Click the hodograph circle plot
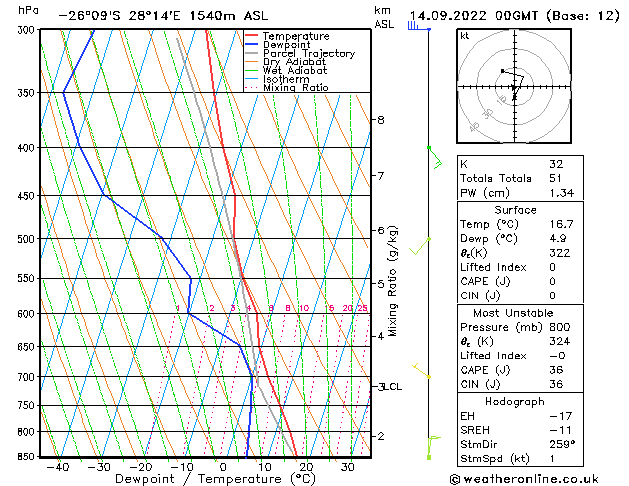The image size is (629, 486). click(x=514, y=88)
